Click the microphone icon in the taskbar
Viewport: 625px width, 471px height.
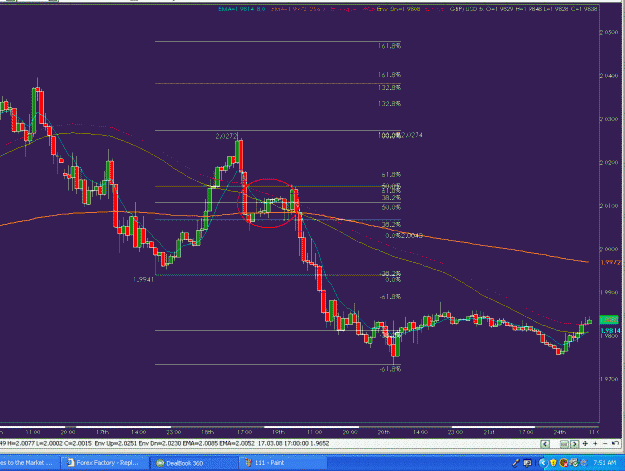516,463
